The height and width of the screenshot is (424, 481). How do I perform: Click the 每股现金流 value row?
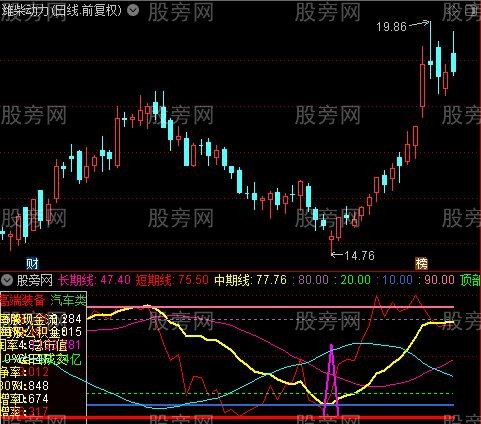[x=41, y=319]
